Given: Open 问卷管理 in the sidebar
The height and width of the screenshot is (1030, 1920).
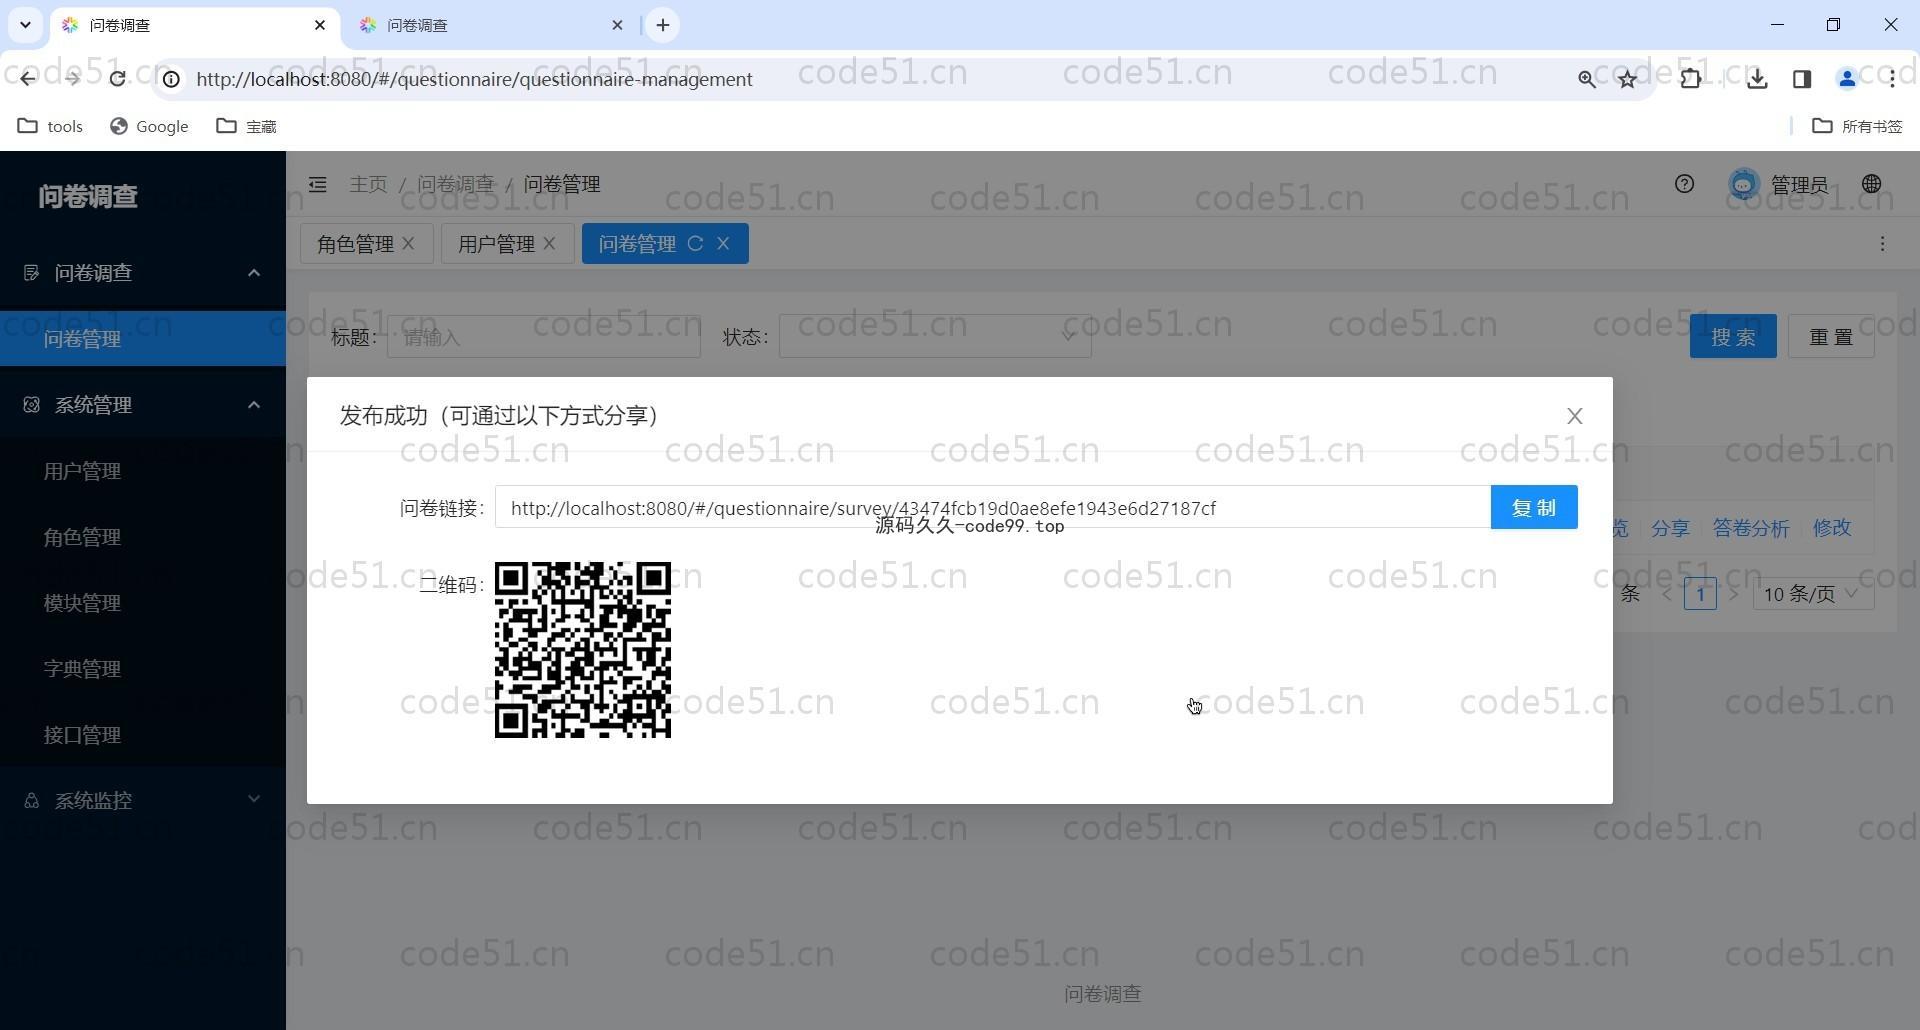Looking at the screenshot, I should point(143,339).
